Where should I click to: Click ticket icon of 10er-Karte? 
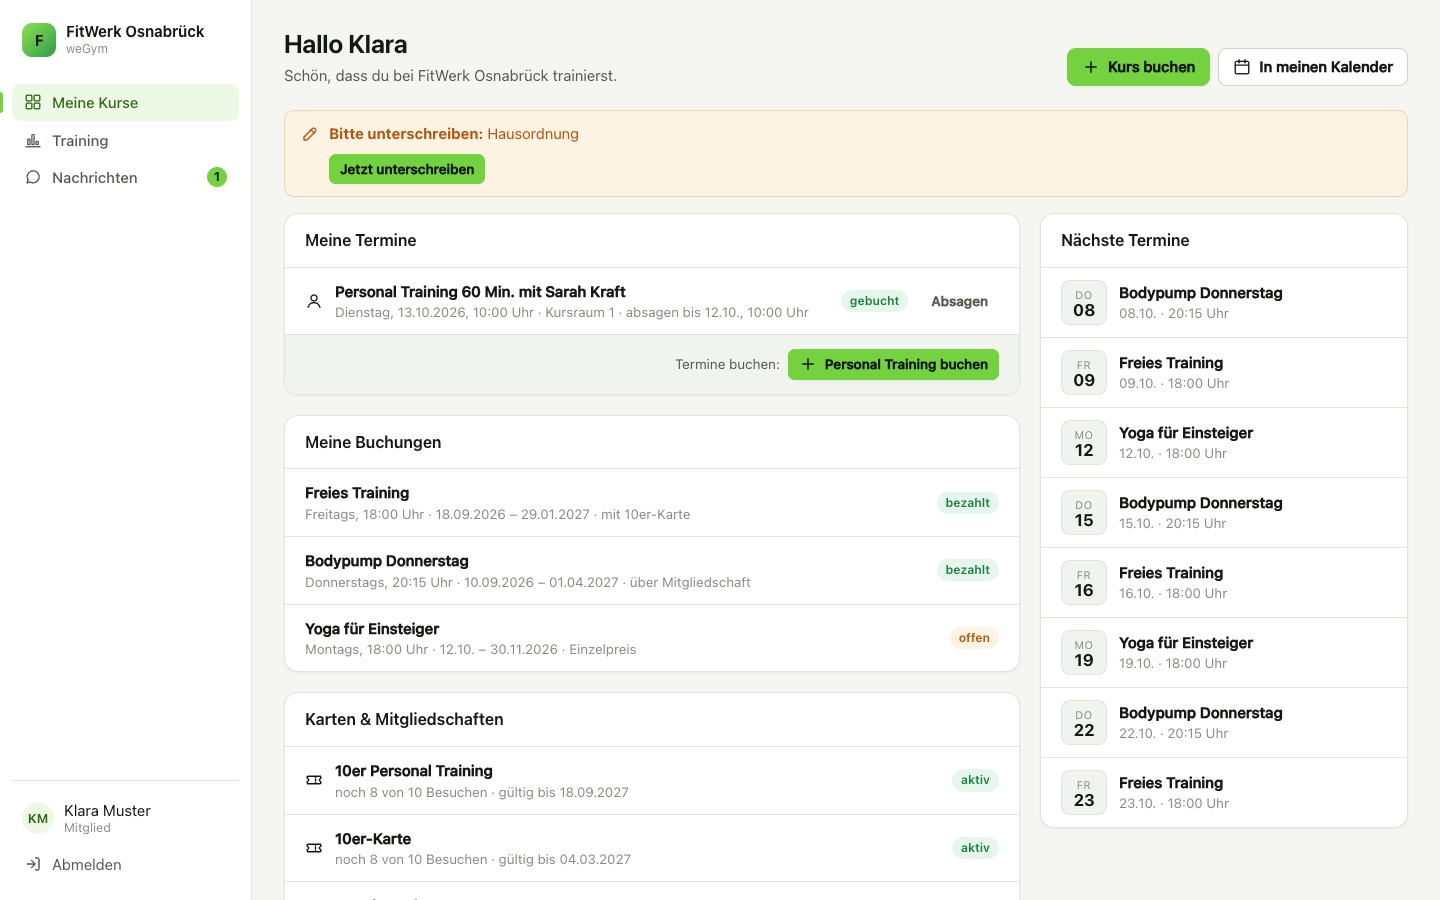(x=314, y=848)
